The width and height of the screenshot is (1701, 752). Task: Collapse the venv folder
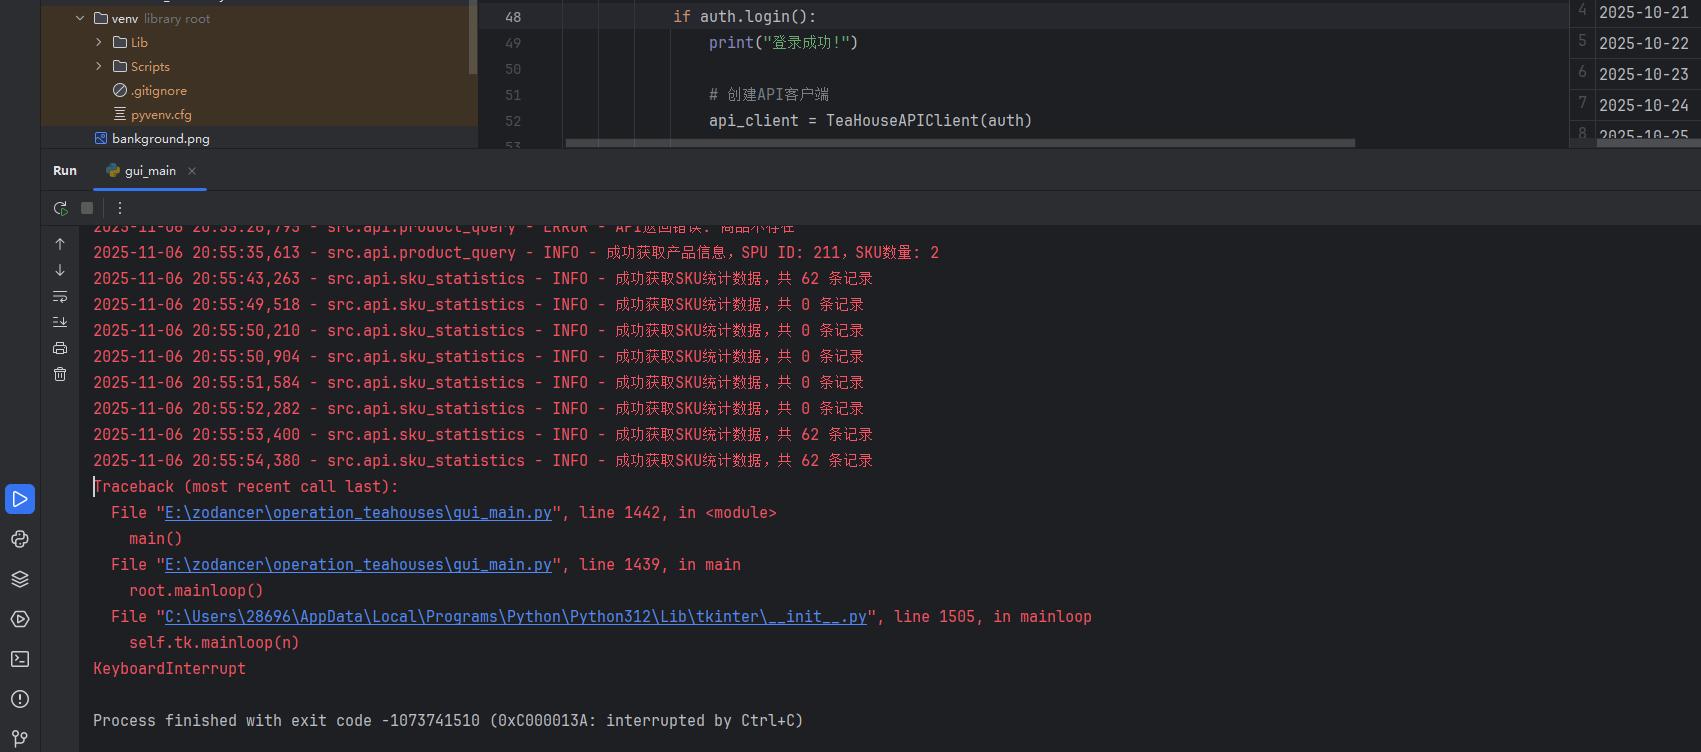80,18
